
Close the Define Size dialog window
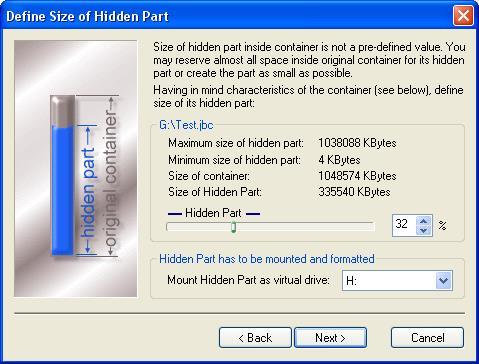[x=463, y=16]
